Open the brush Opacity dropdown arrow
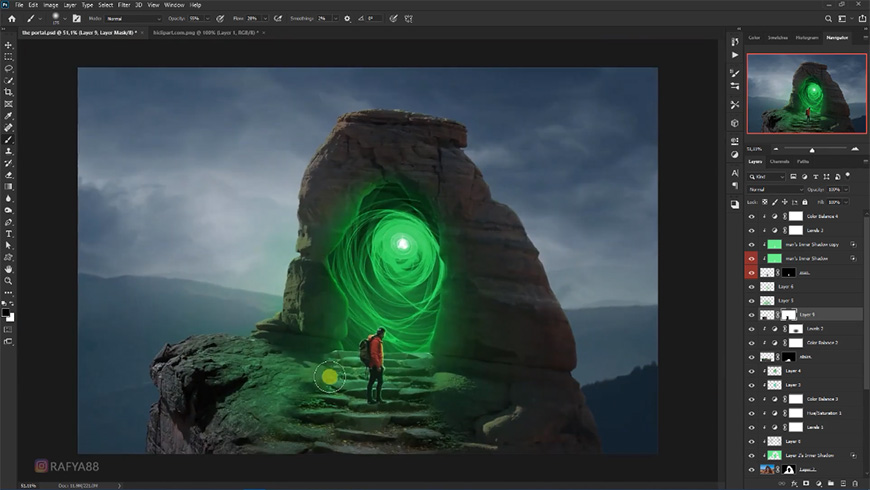 point(208,18)
